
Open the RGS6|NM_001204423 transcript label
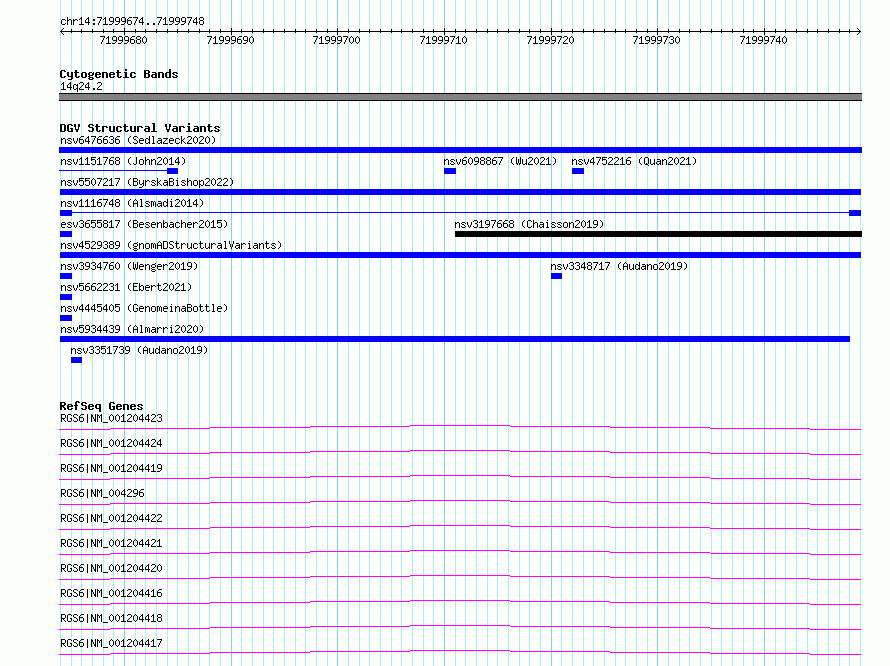click(x=111, y=418)
